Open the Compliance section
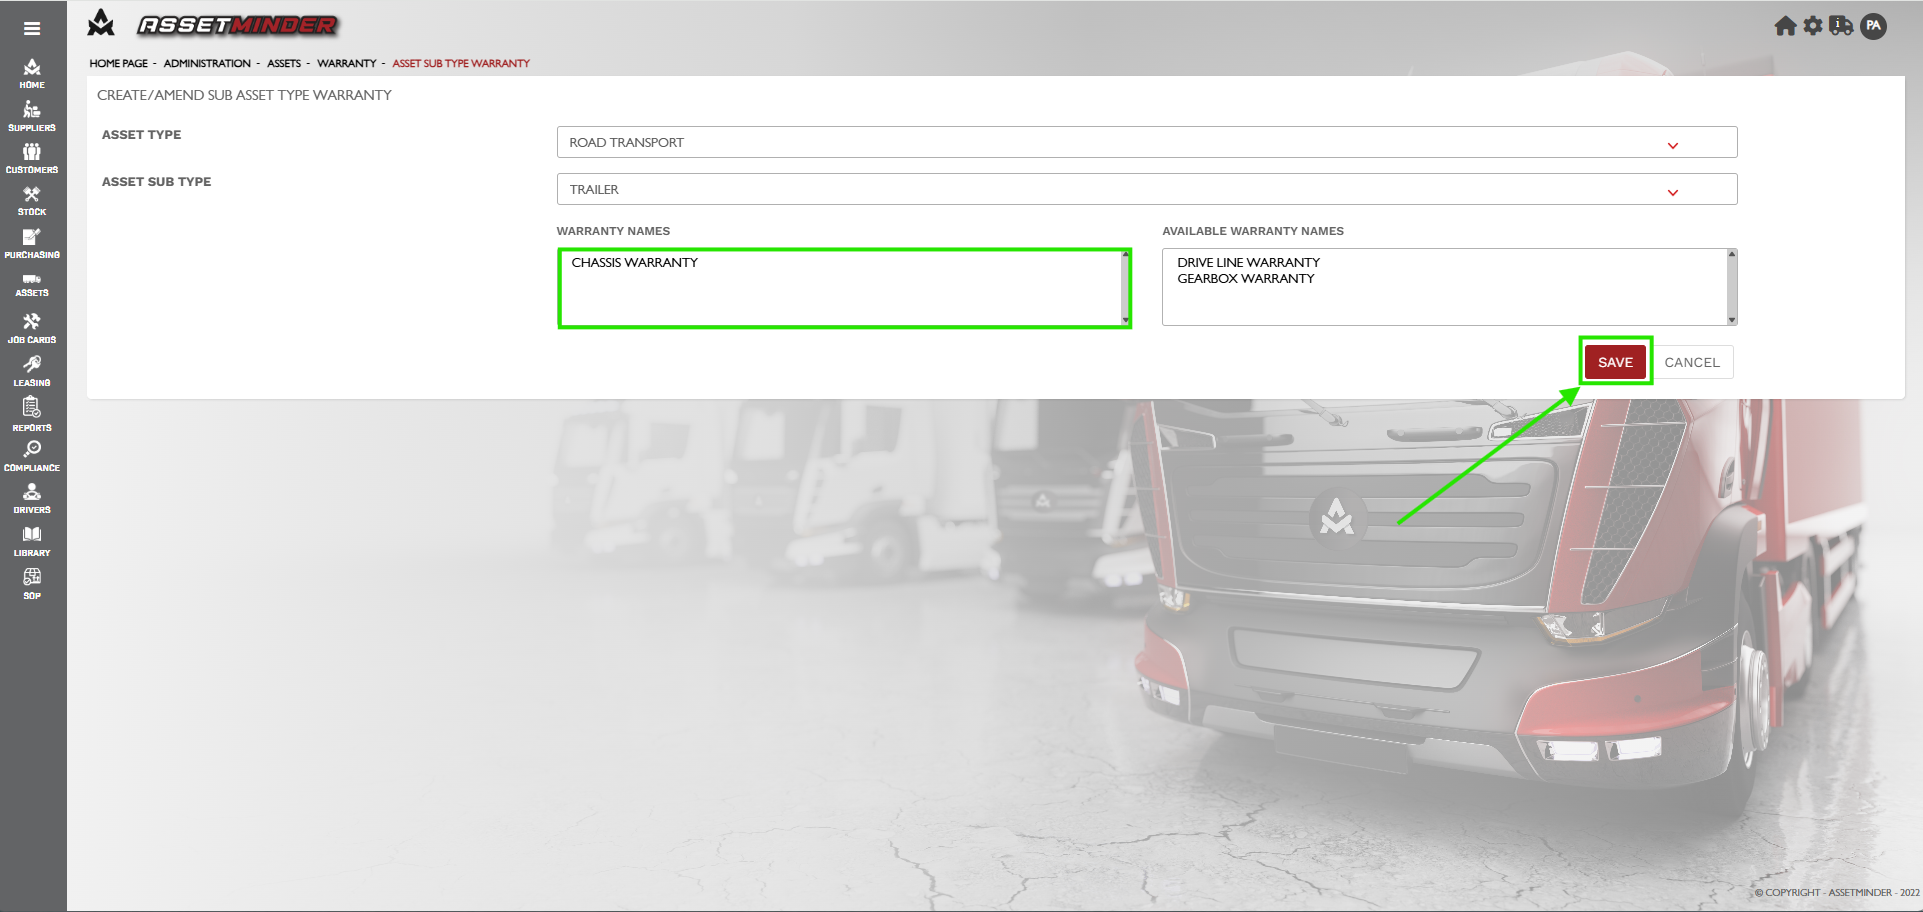The image size is (1923, 912). click(x=32, y=455)
